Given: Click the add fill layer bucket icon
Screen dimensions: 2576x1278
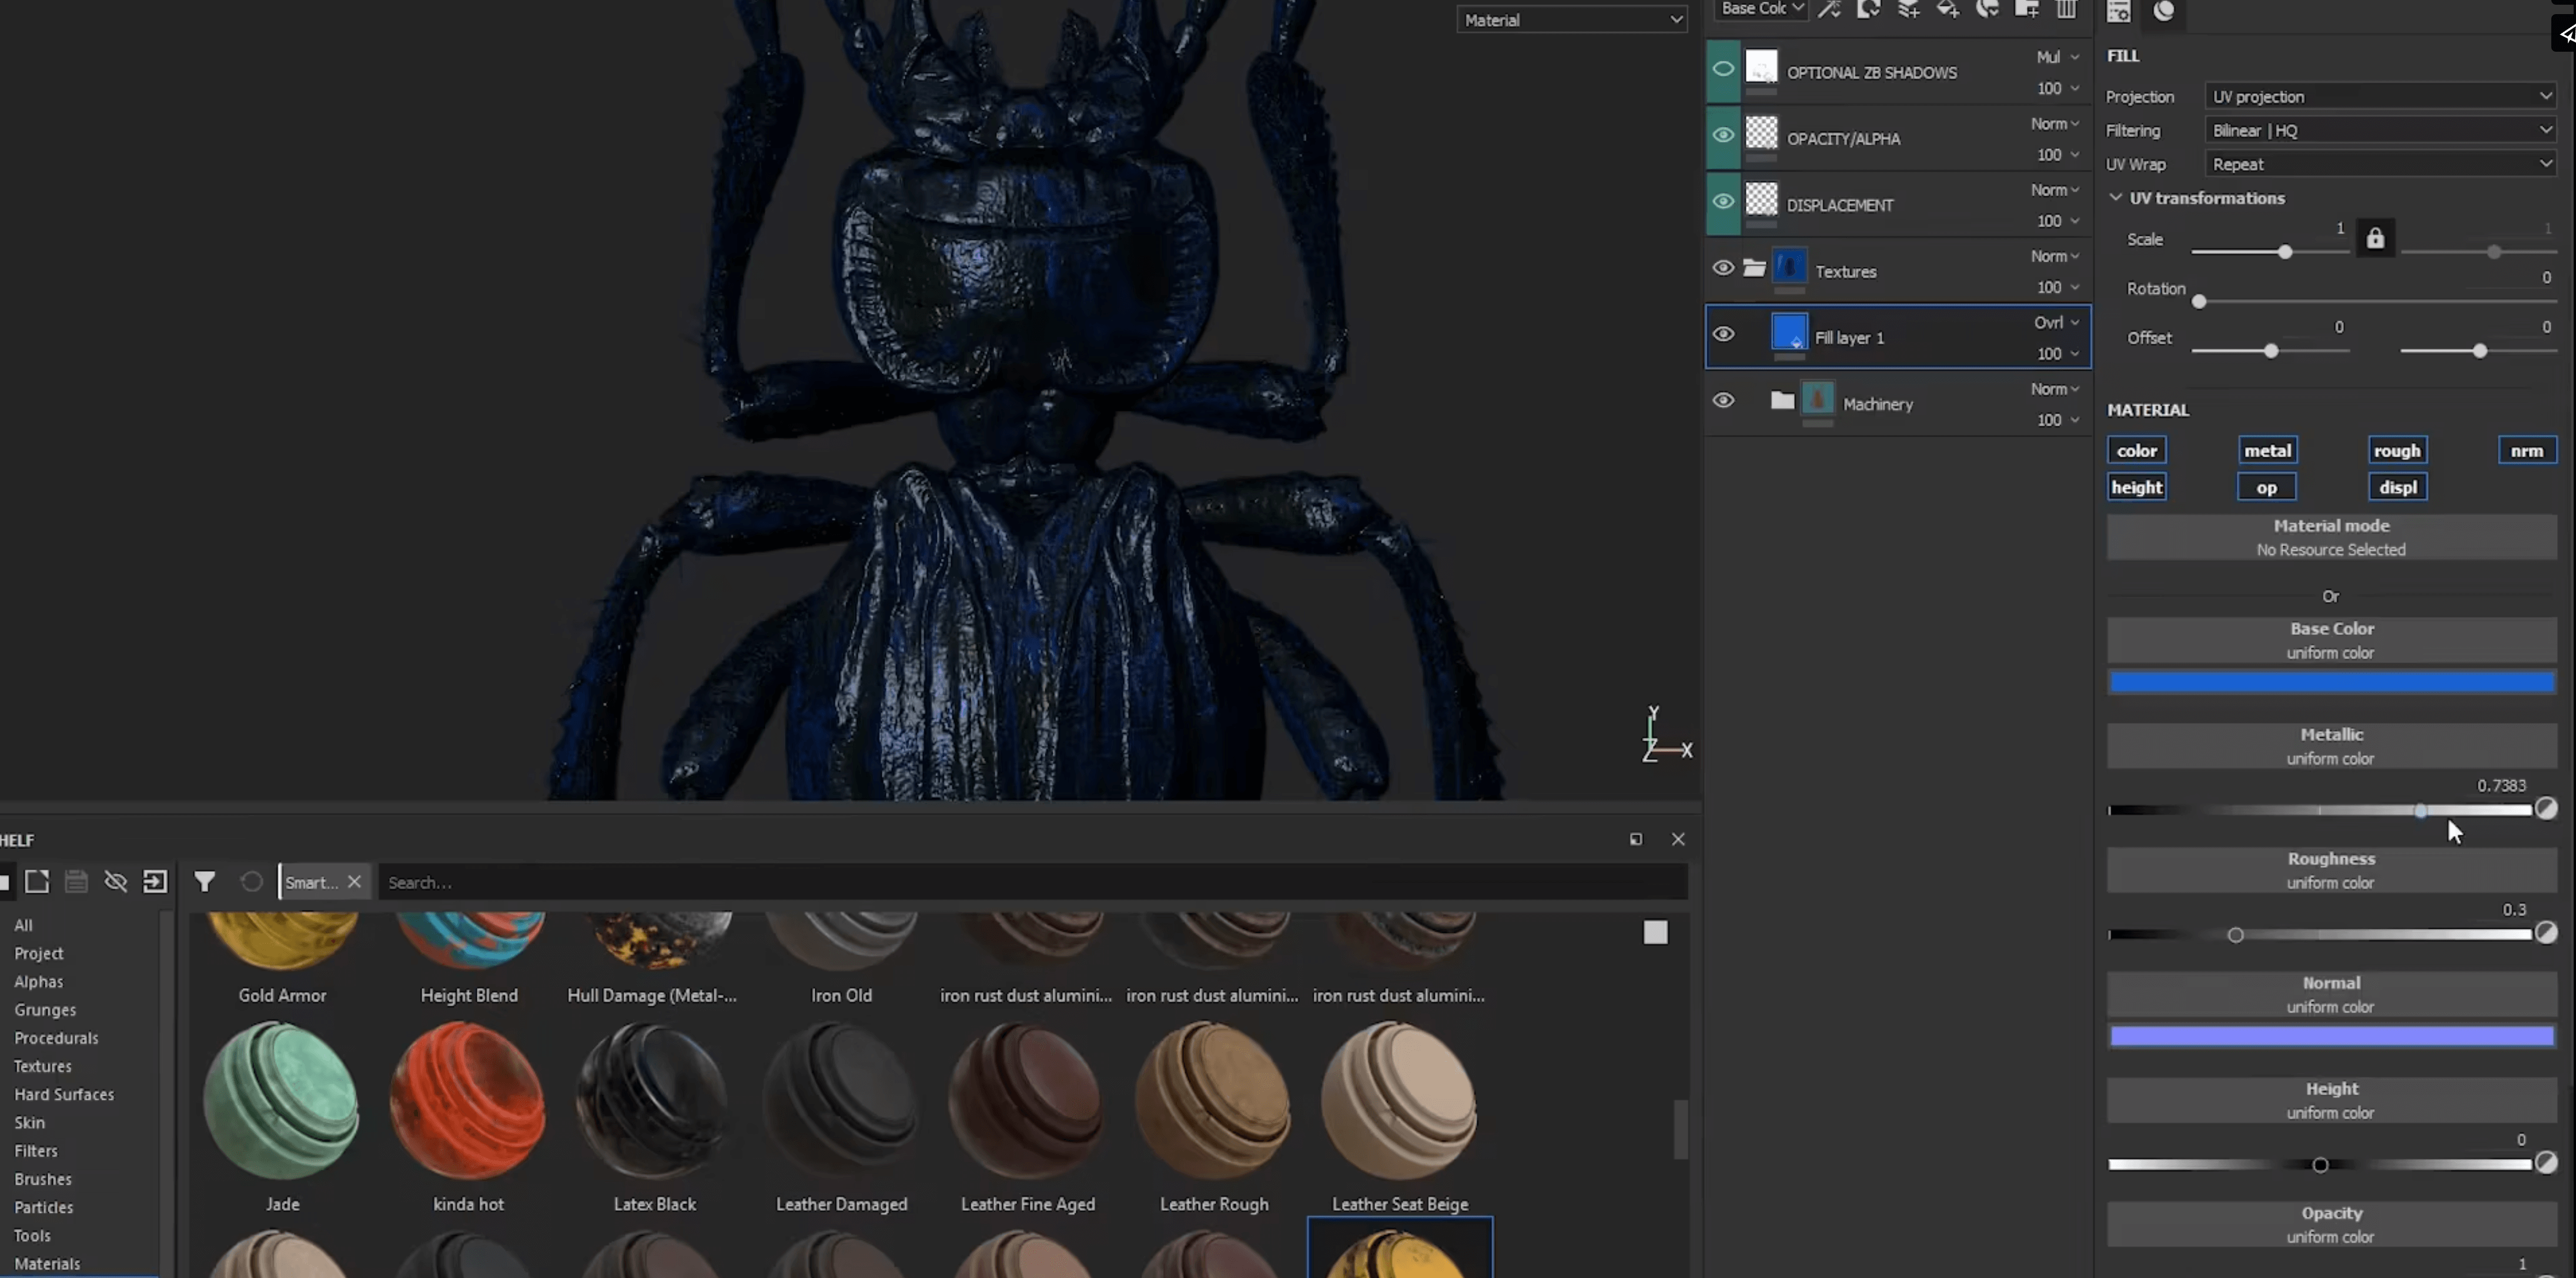Looking at the screenshot, I should click(x=1948, y=9).
